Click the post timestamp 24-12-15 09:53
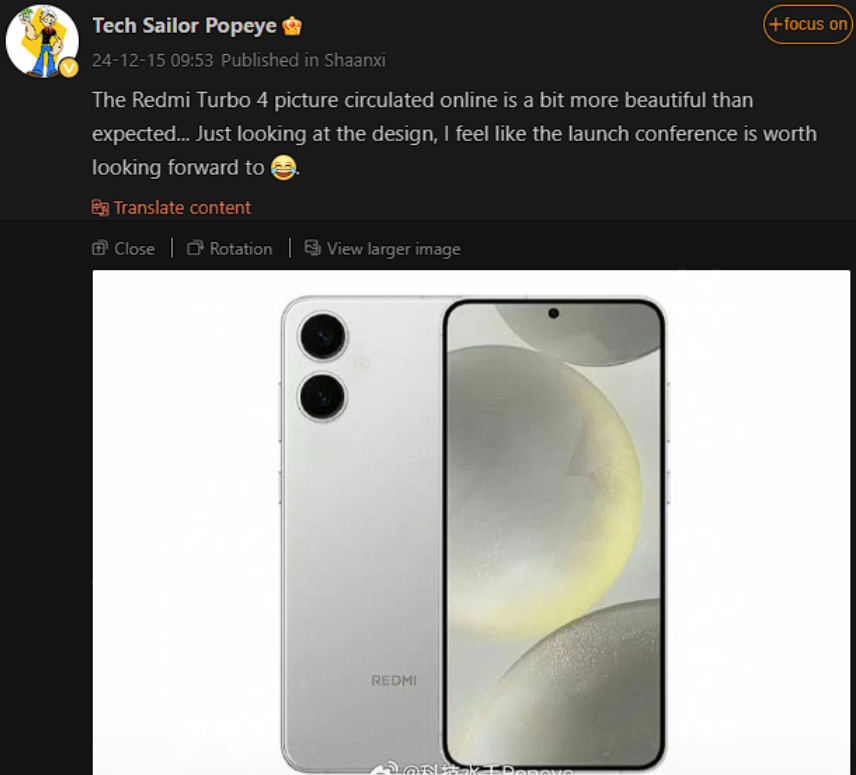Viewport: 856px width, 775px height. point(152,60)
